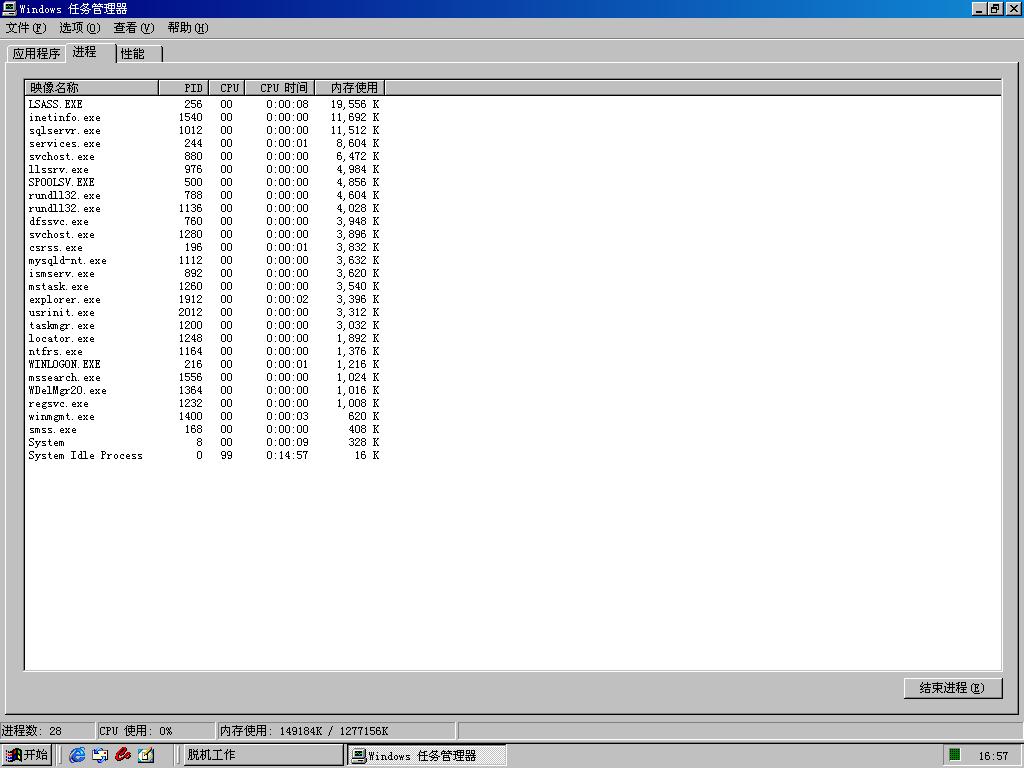Select the winmgmt.exe process
Screen dimensions: 1024x768
pos(204,417)
